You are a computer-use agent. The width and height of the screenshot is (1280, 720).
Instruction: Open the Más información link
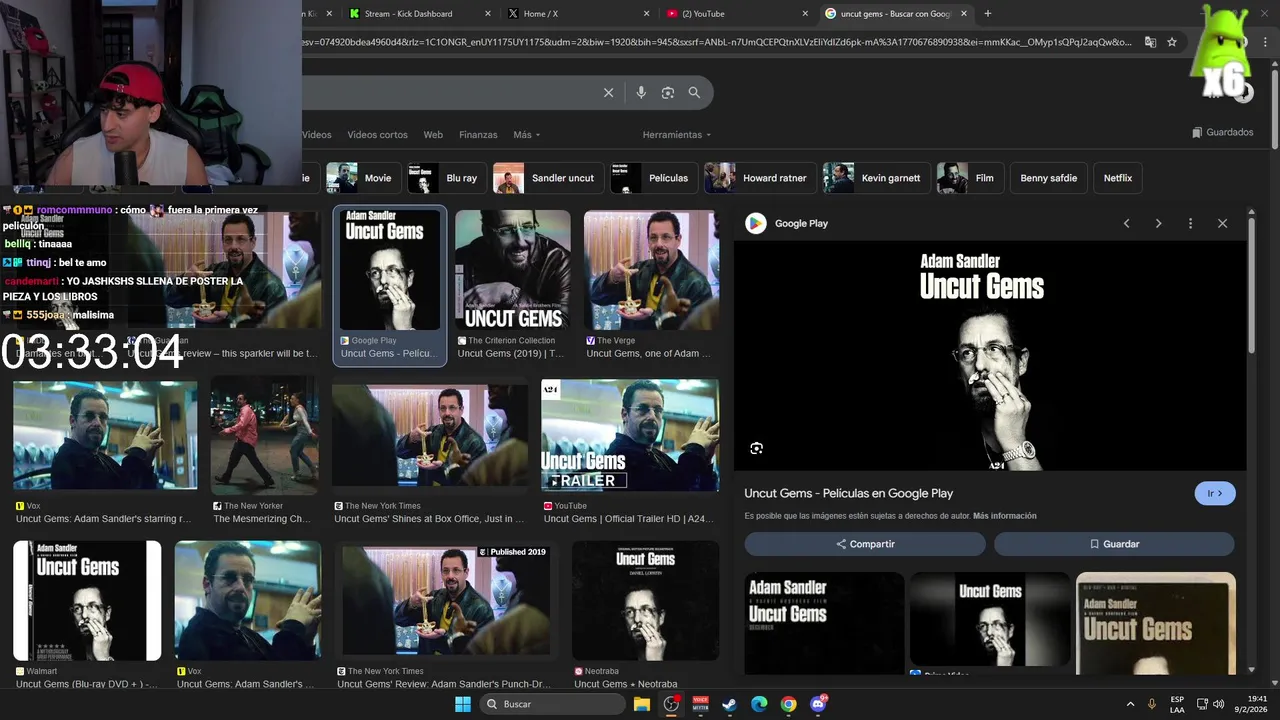1004,516
